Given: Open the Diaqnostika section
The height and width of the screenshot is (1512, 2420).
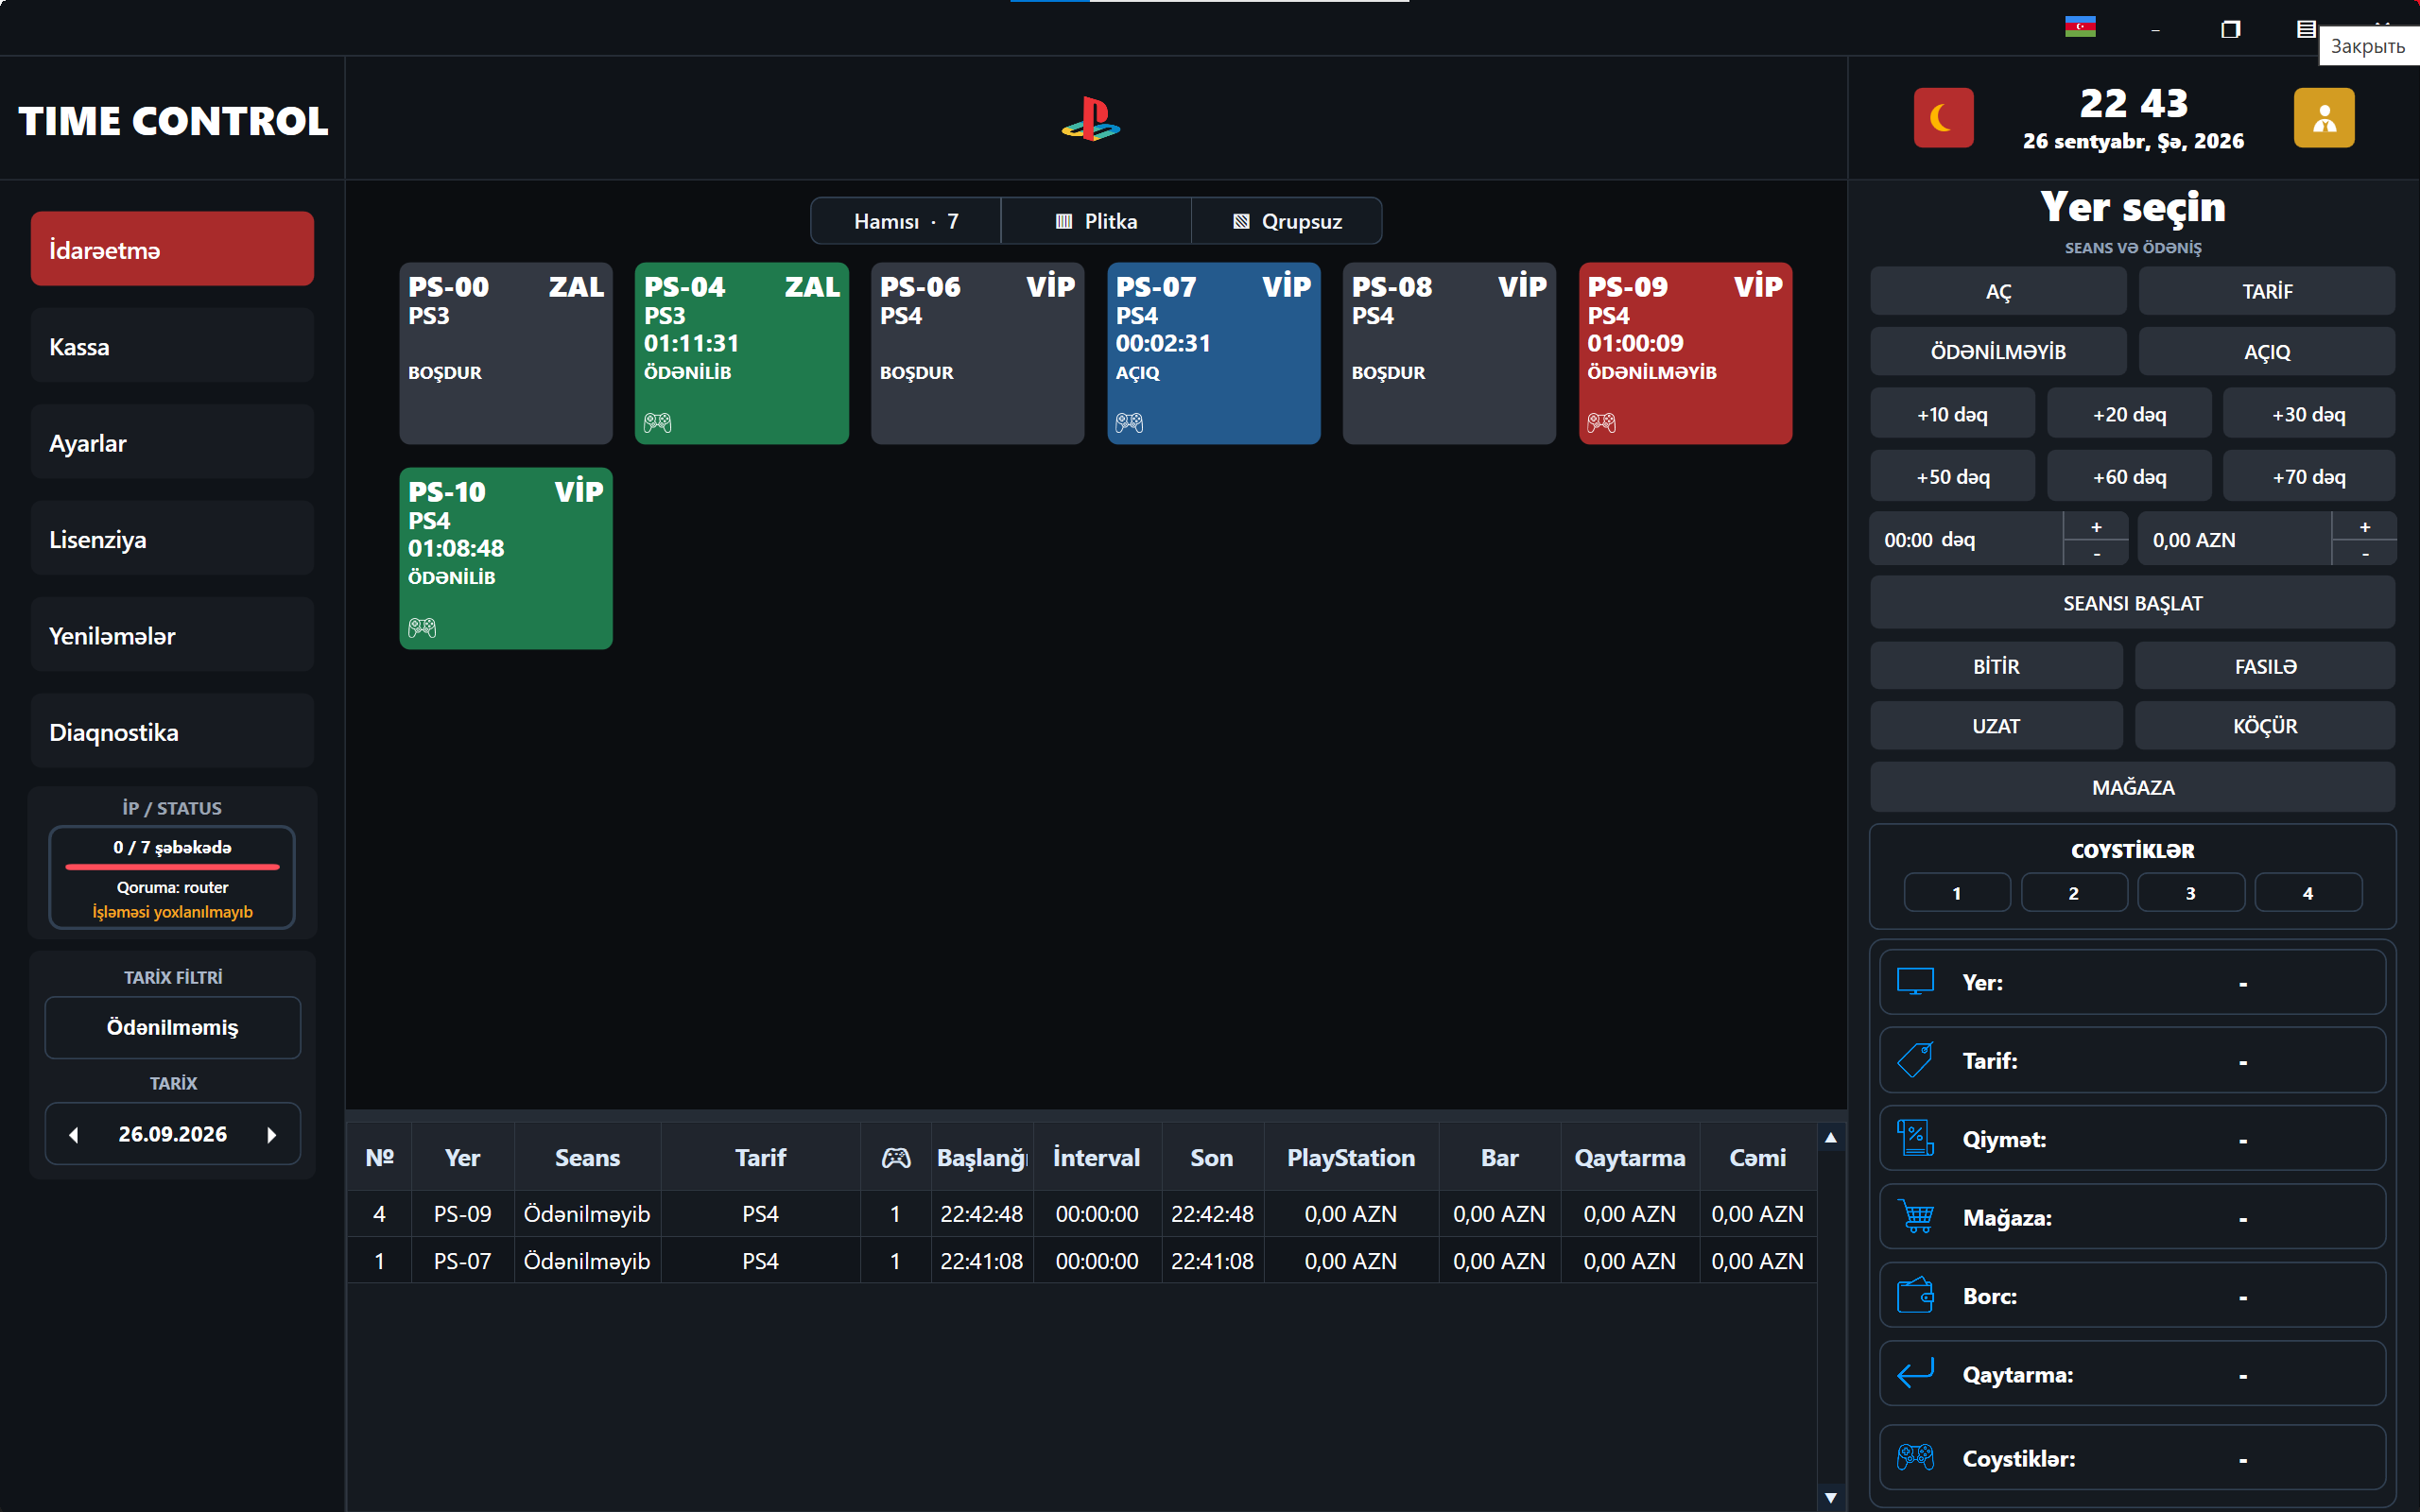Looking at the screenshot, I should [172, 732].
